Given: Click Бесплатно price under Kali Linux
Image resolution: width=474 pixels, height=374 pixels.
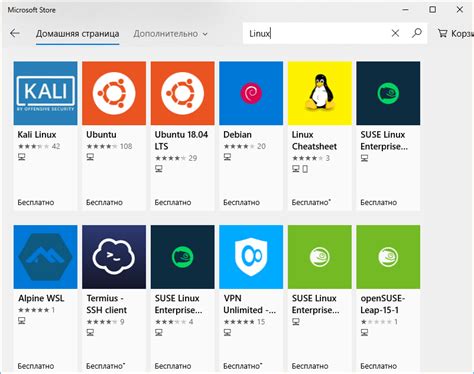Looking at the screenshot, I should click(36, 202).
